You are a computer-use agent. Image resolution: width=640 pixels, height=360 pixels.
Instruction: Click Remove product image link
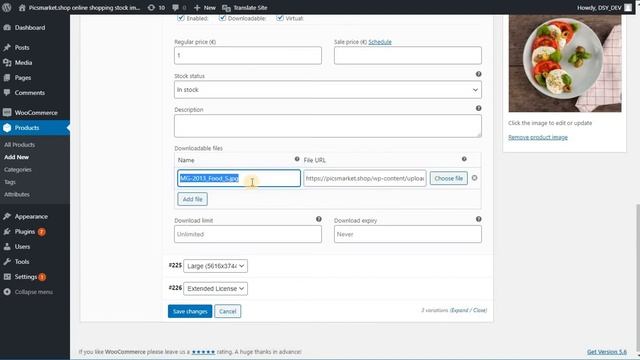[538, 137]
